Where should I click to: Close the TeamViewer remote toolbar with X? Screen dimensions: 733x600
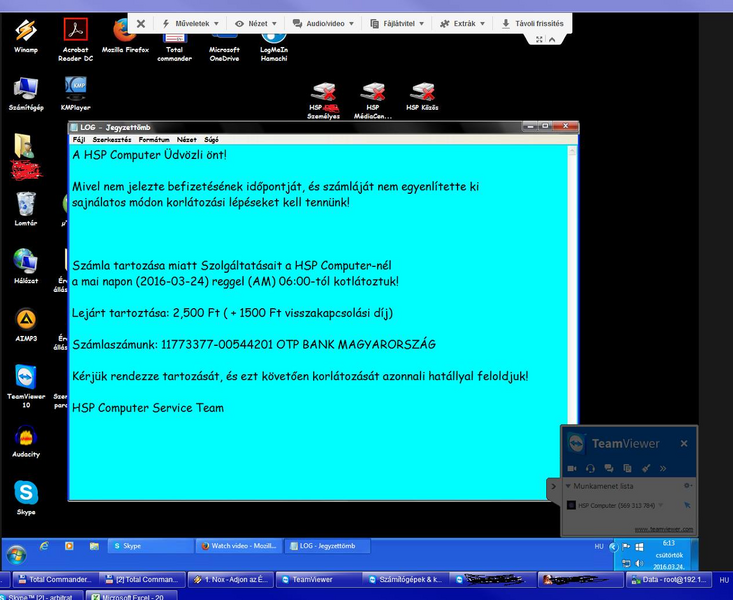(141, 23)
